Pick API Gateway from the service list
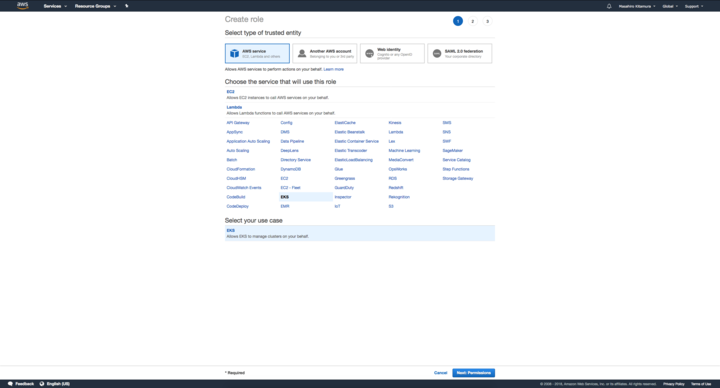 coord(238,123)
